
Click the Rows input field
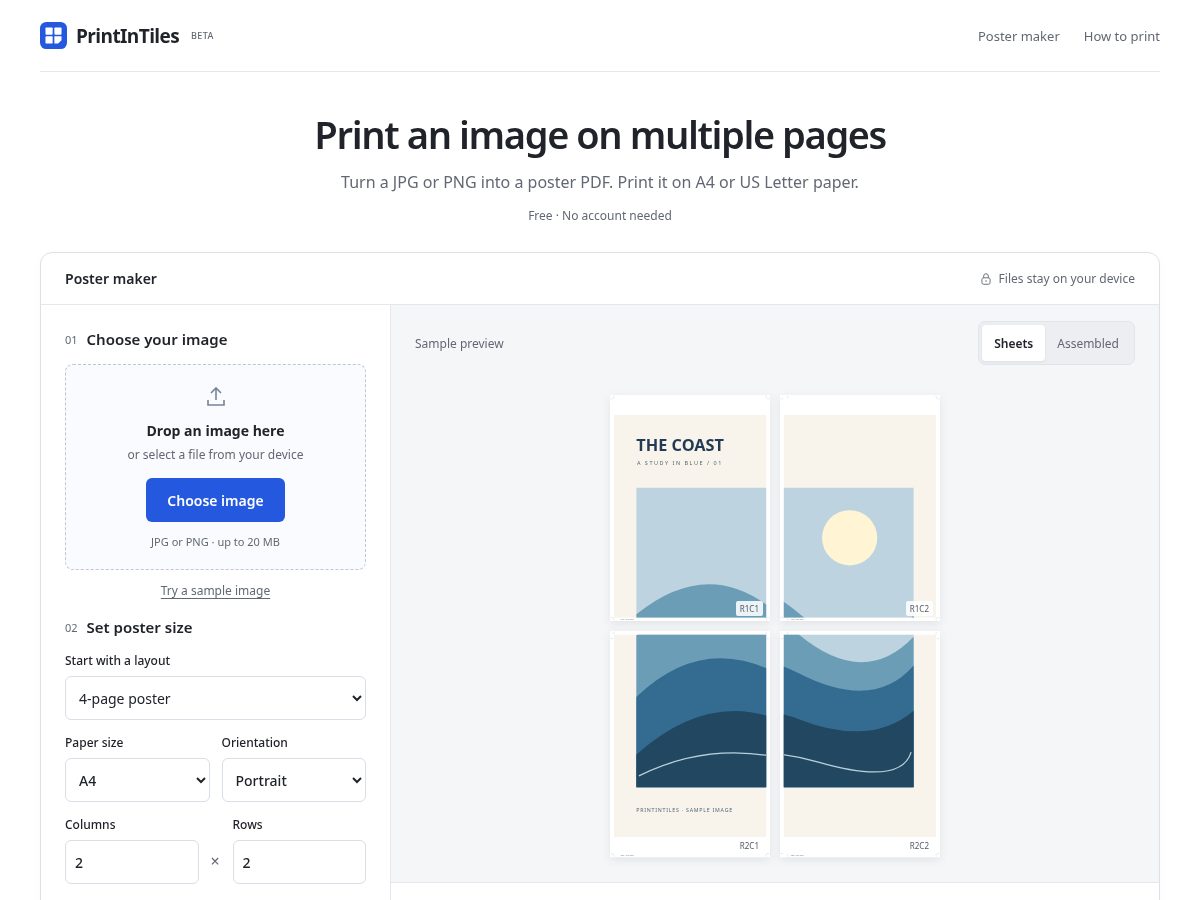pyautogui.click(x=299, y=862)
